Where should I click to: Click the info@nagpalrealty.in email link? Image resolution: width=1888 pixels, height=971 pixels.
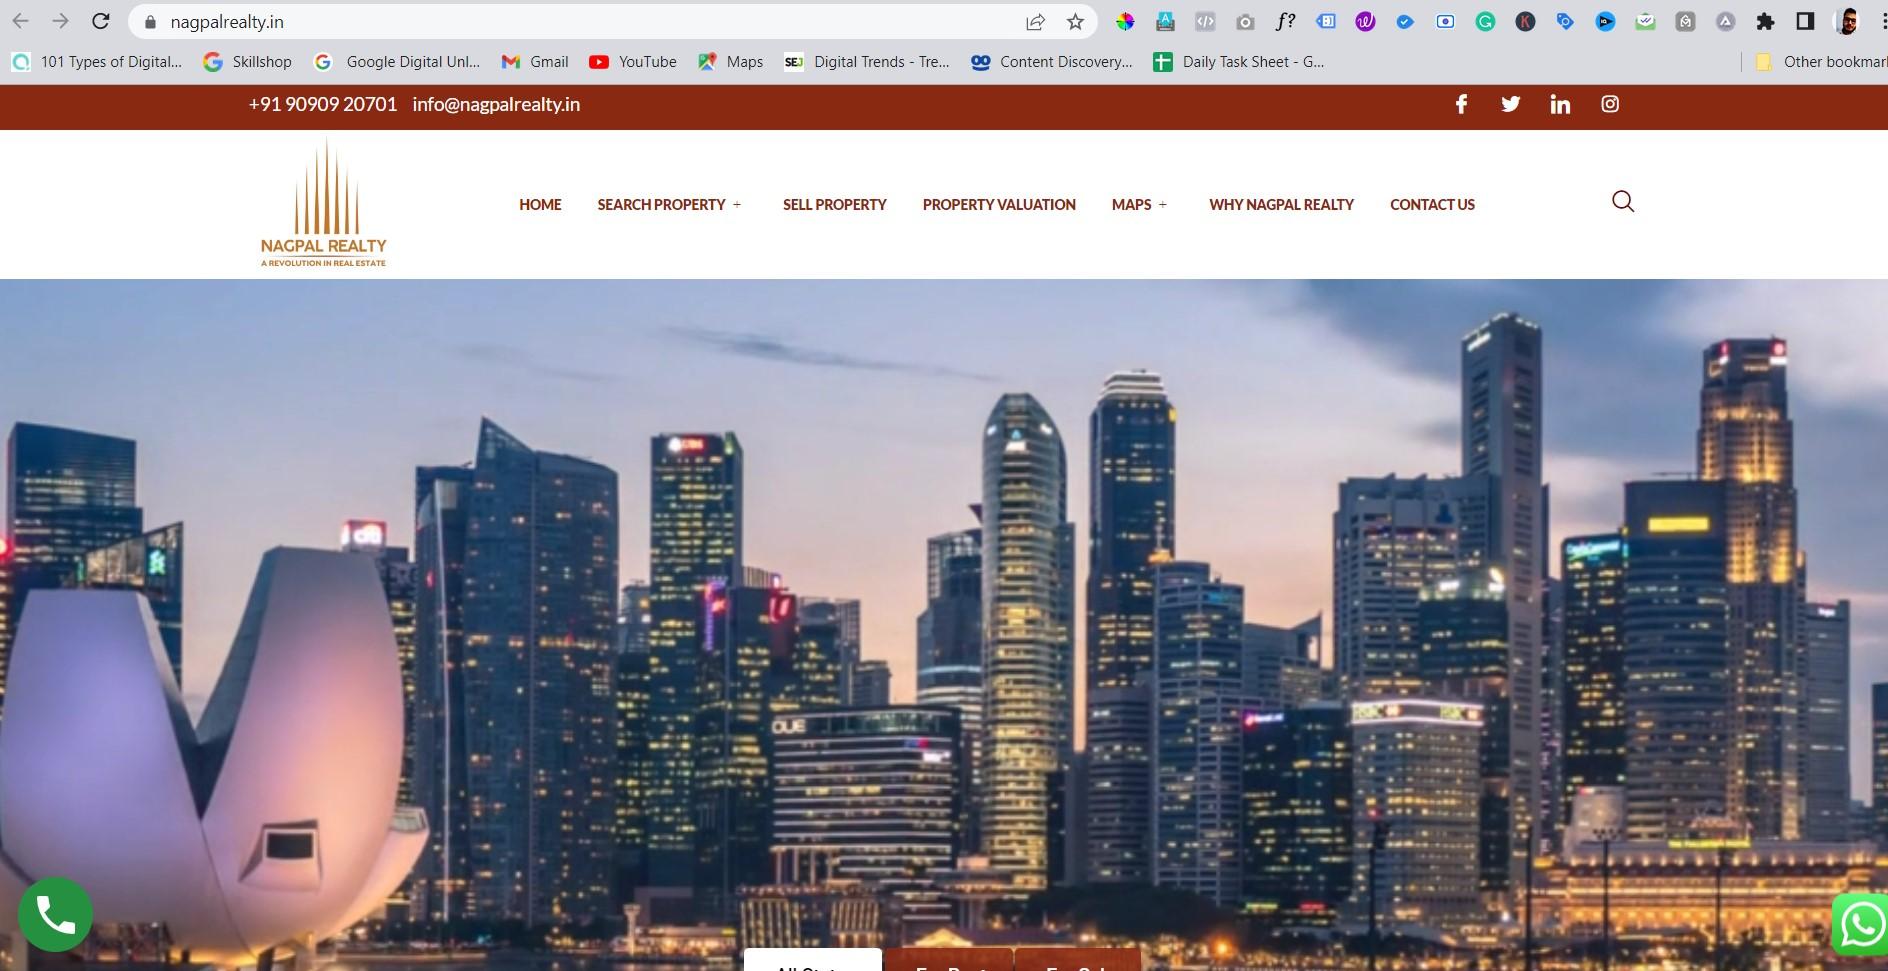coord(496,105)
